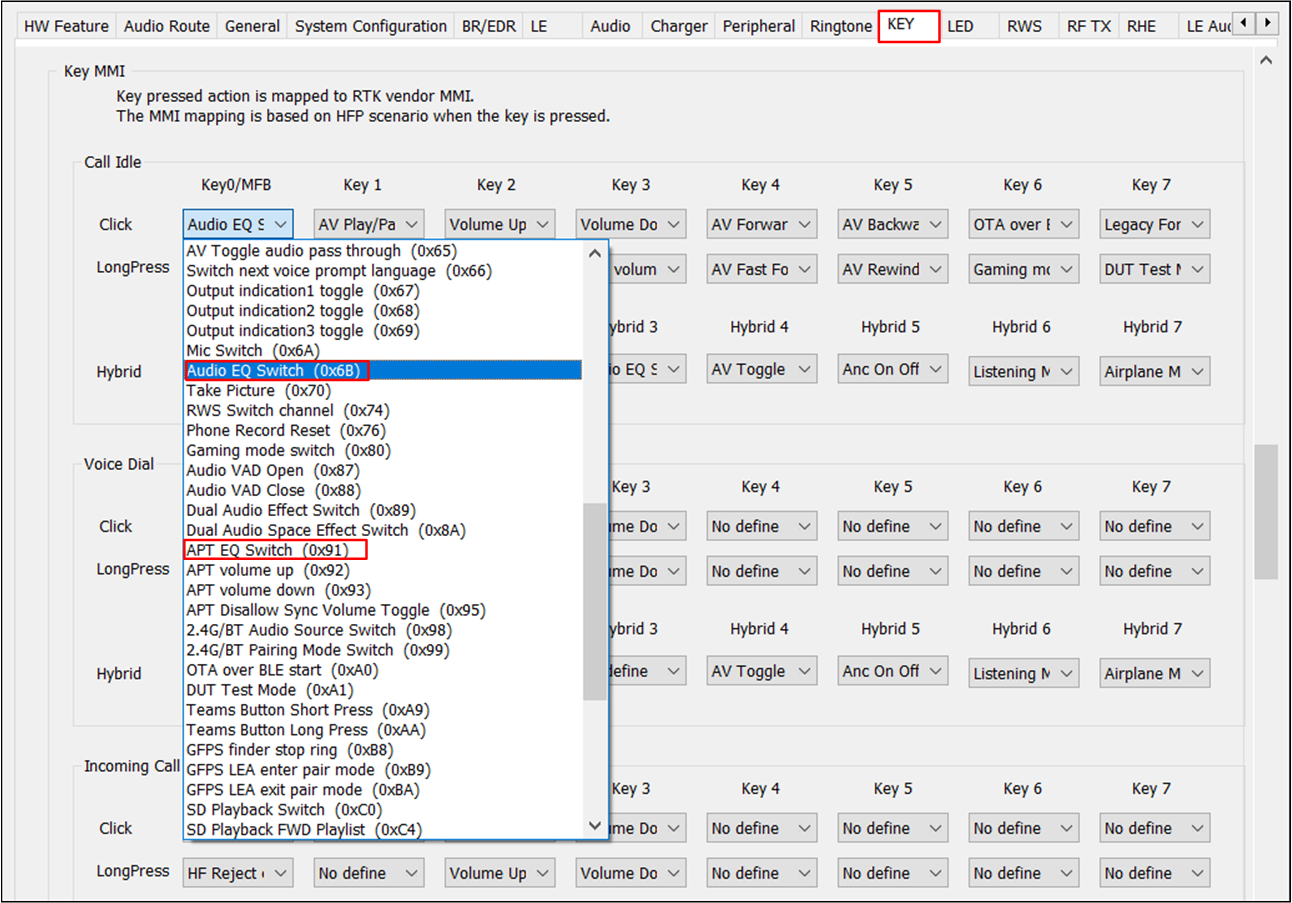
Task: Select 2.4G/BT Audio Source Switch (0x98)
Action: pyautogui.click(x=383, y=630)
